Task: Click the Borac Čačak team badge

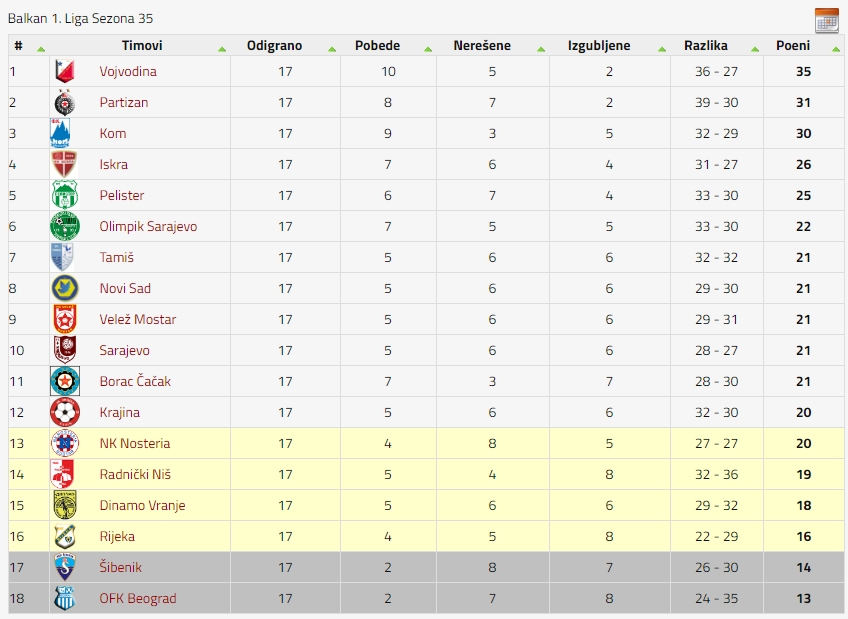Action: [64, 381]
